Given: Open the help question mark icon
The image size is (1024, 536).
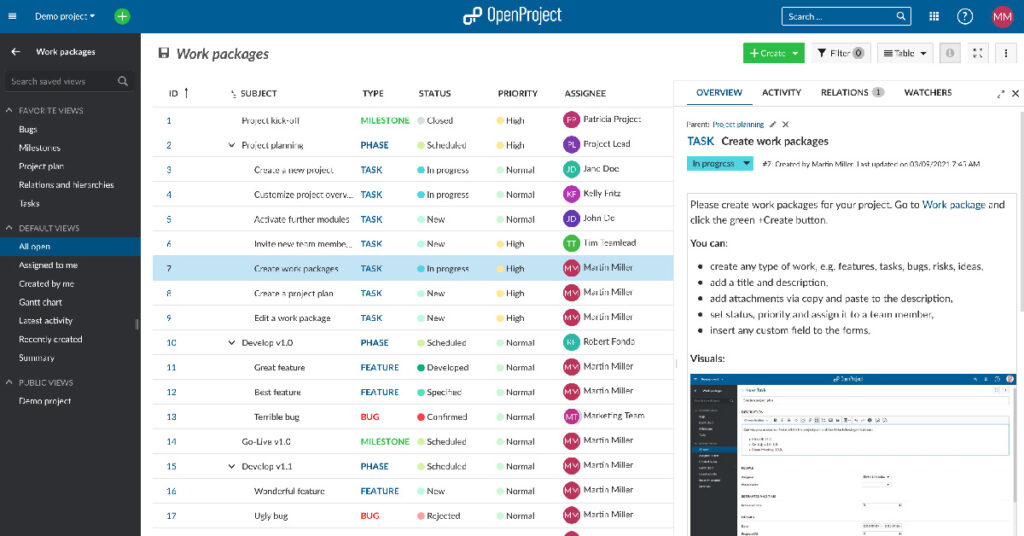Looking at the screenshot, I should [964, 16].
